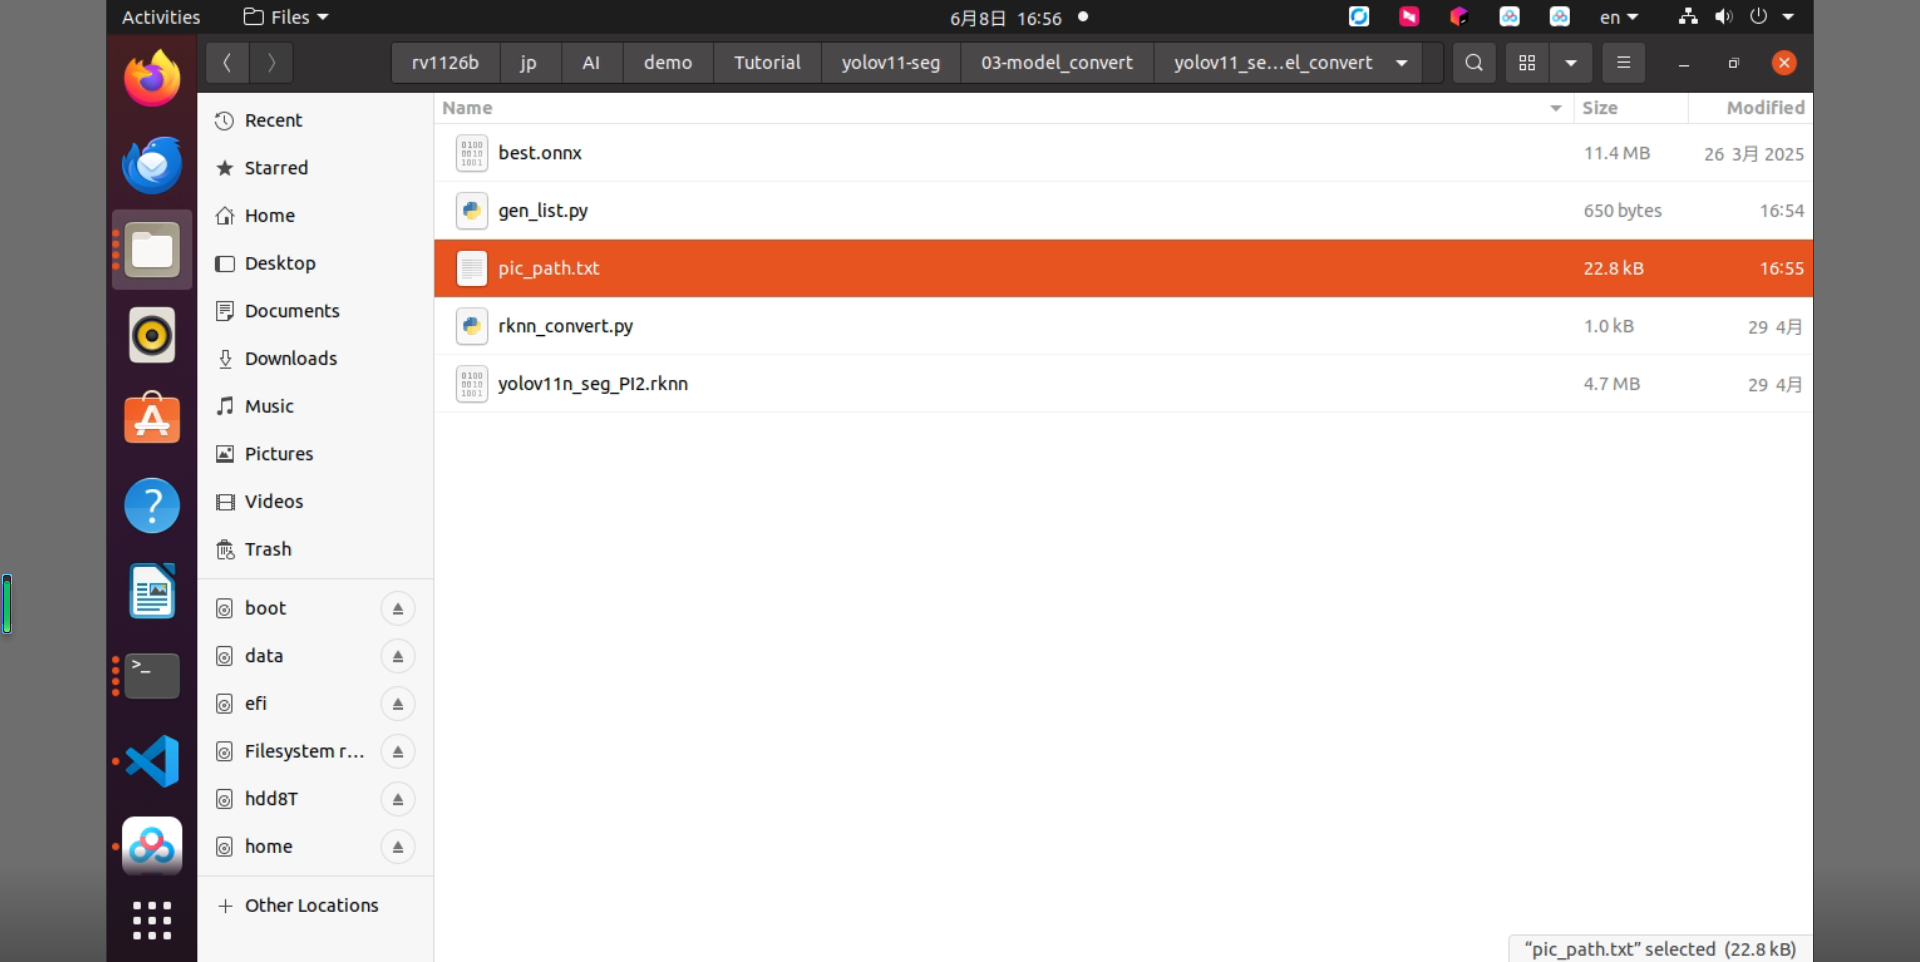
Task: Open Firefox from the dock
Action: click(152, 78)
